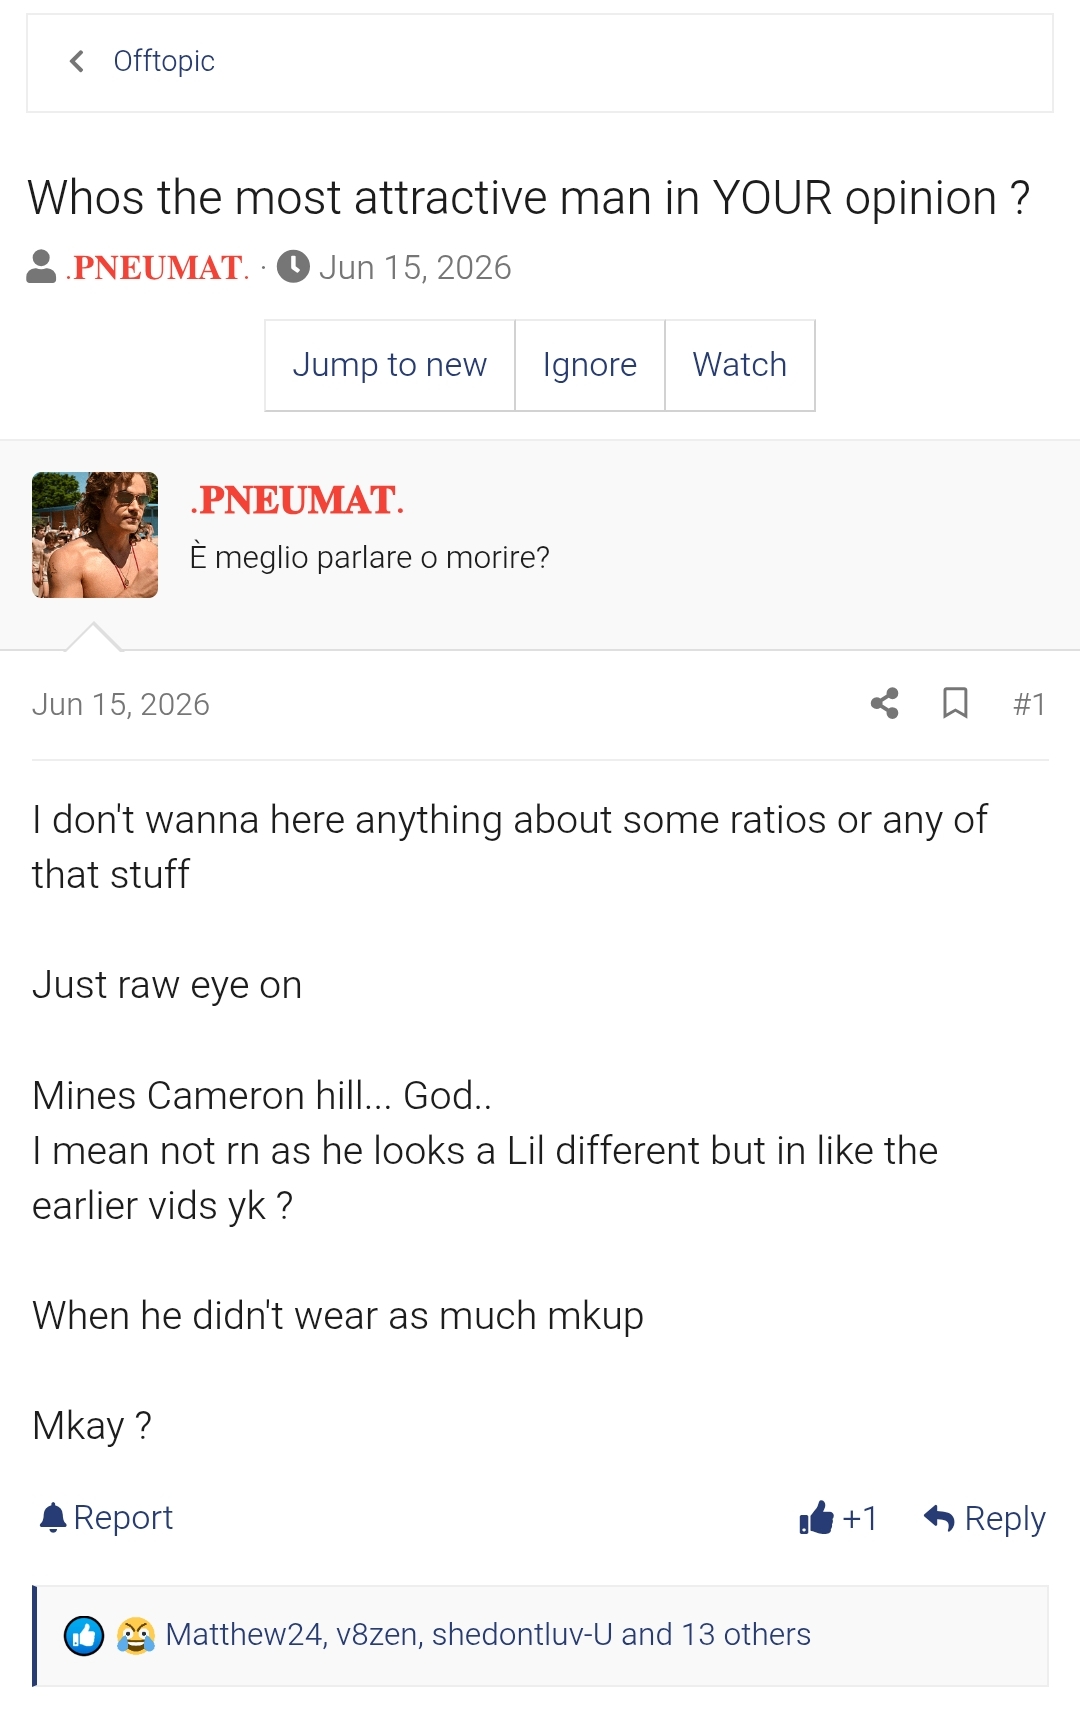Open the '13 others' reactions list

[x=746, y=1634]
